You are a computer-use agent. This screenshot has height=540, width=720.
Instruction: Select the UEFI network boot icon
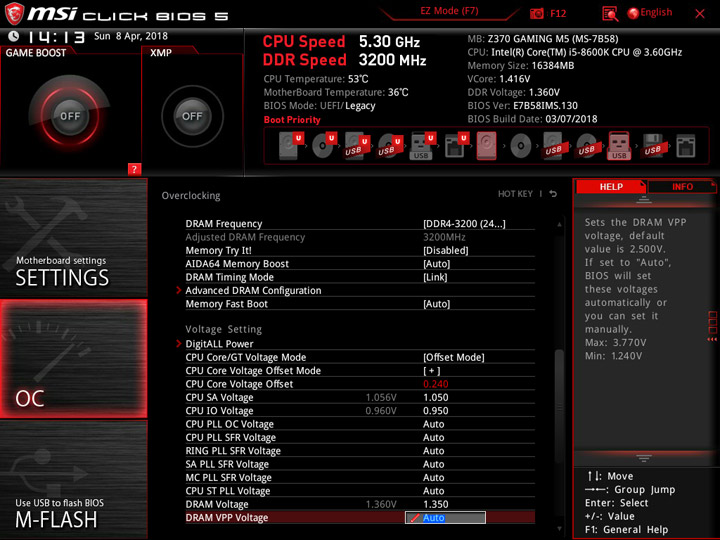coord(456,146)
